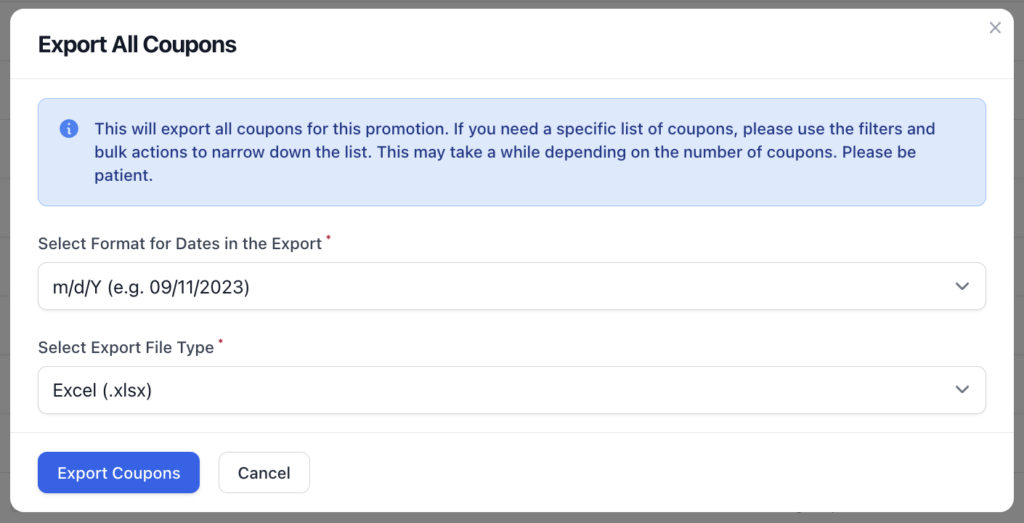Click red asterisk beside date format label
Viewport: 1024px width, 523px height.
click(x=328, y=239)
